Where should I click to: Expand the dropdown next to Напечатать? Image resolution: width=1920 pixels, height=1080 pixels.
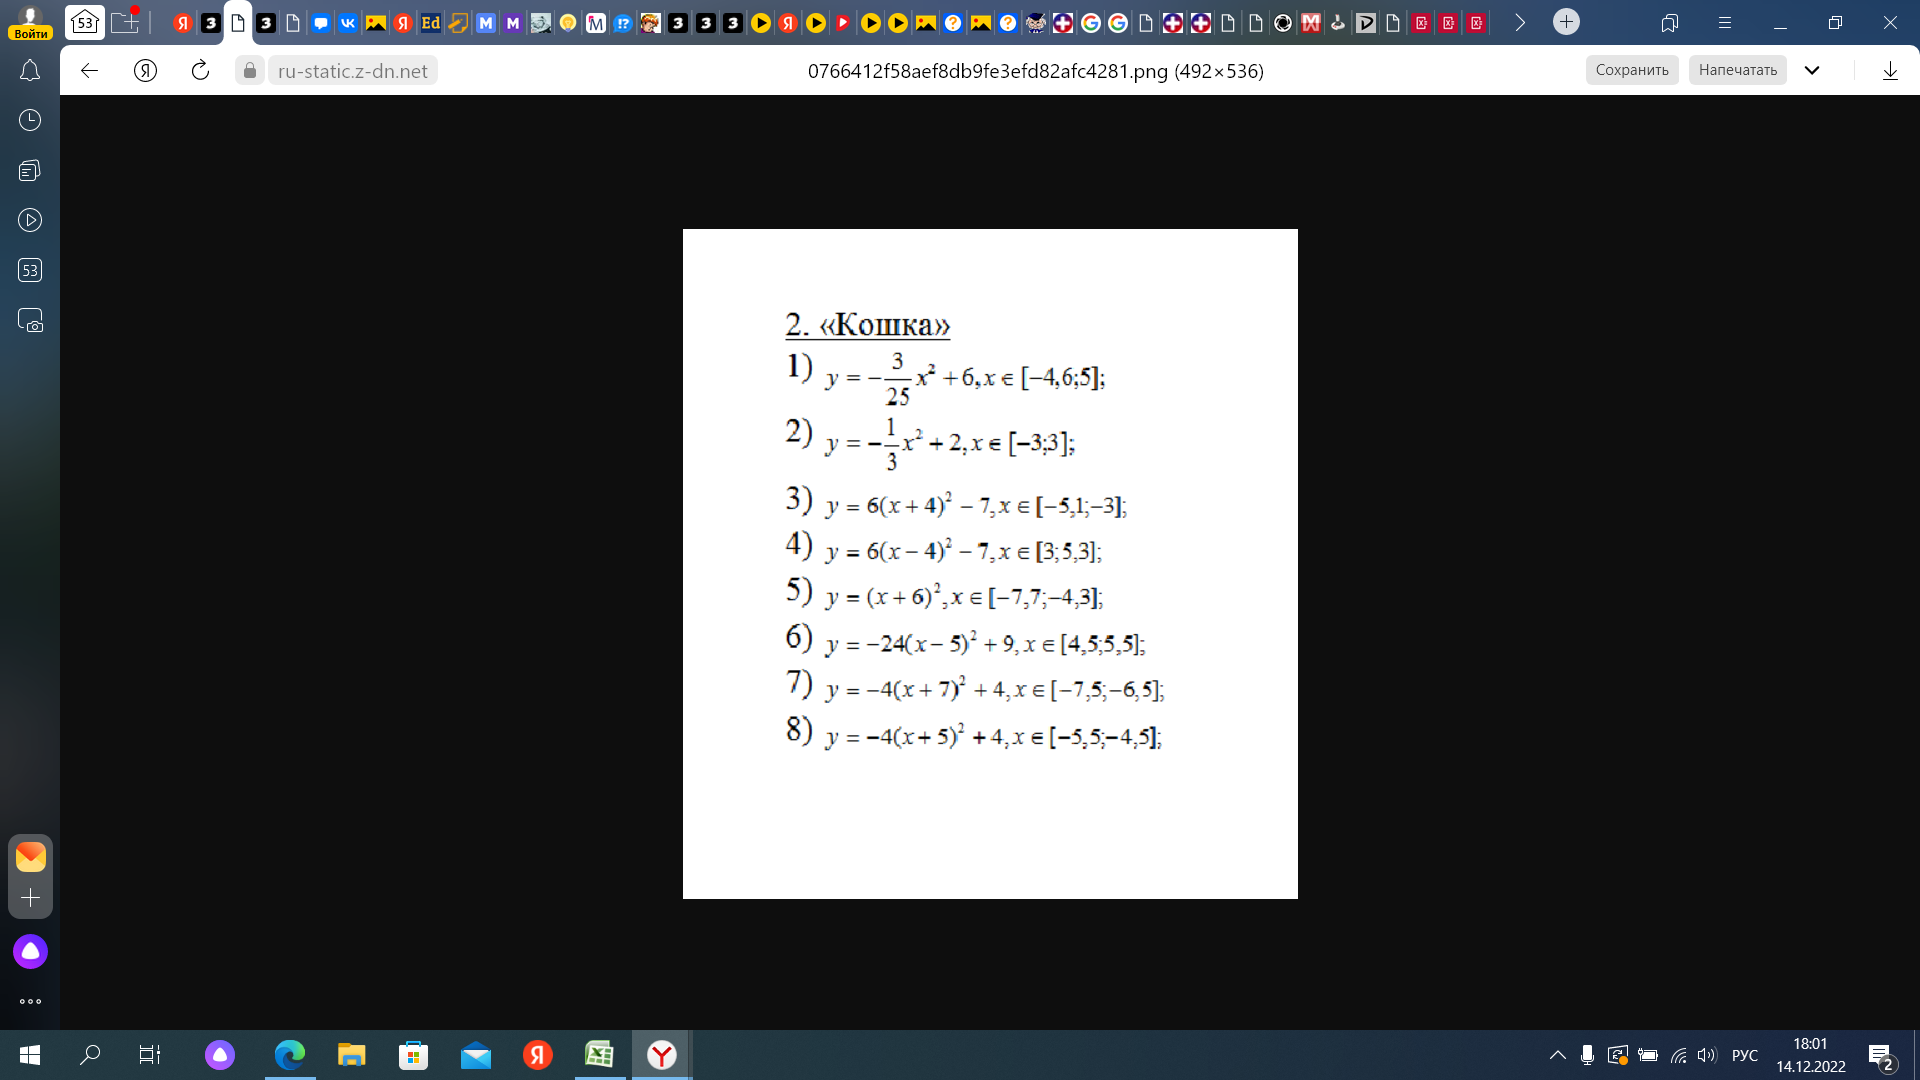point(1812,70)
